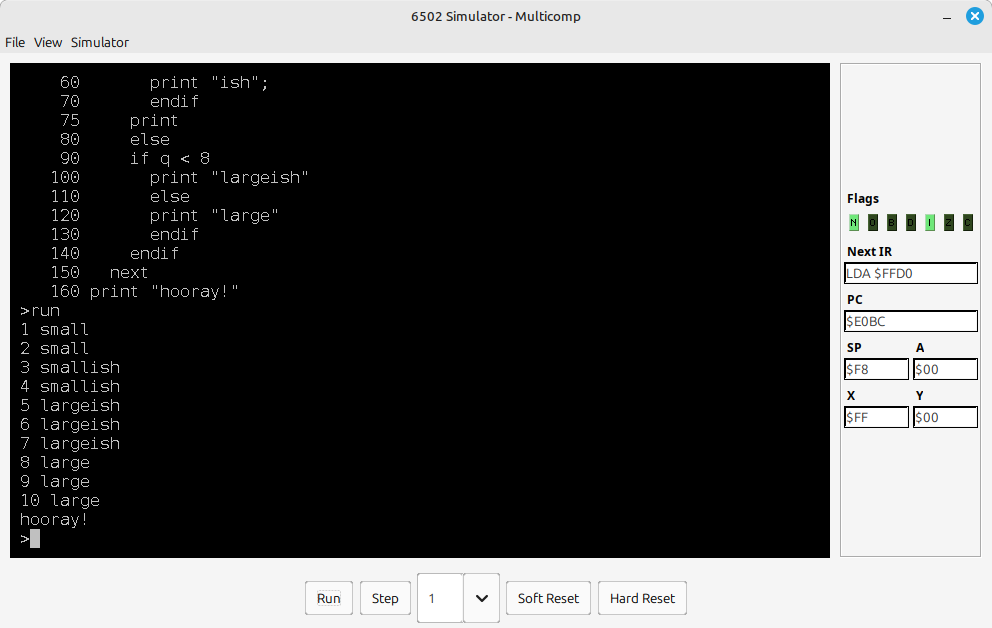
Task: Open the Simulator menu
Action: 99,42
